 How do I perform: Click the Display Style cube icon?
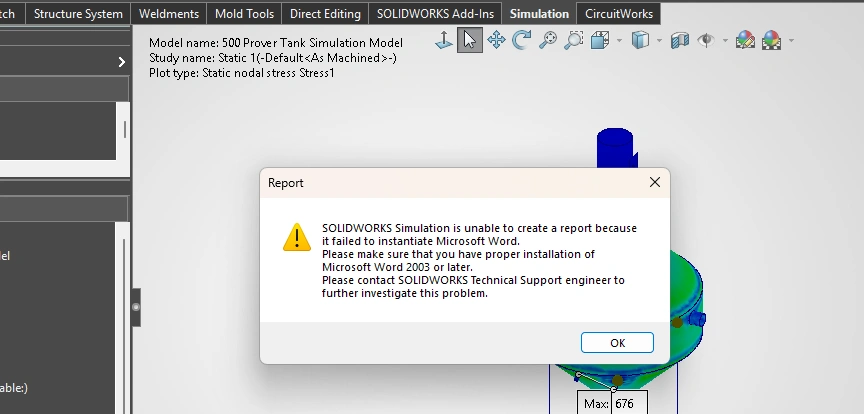[640, 40]
